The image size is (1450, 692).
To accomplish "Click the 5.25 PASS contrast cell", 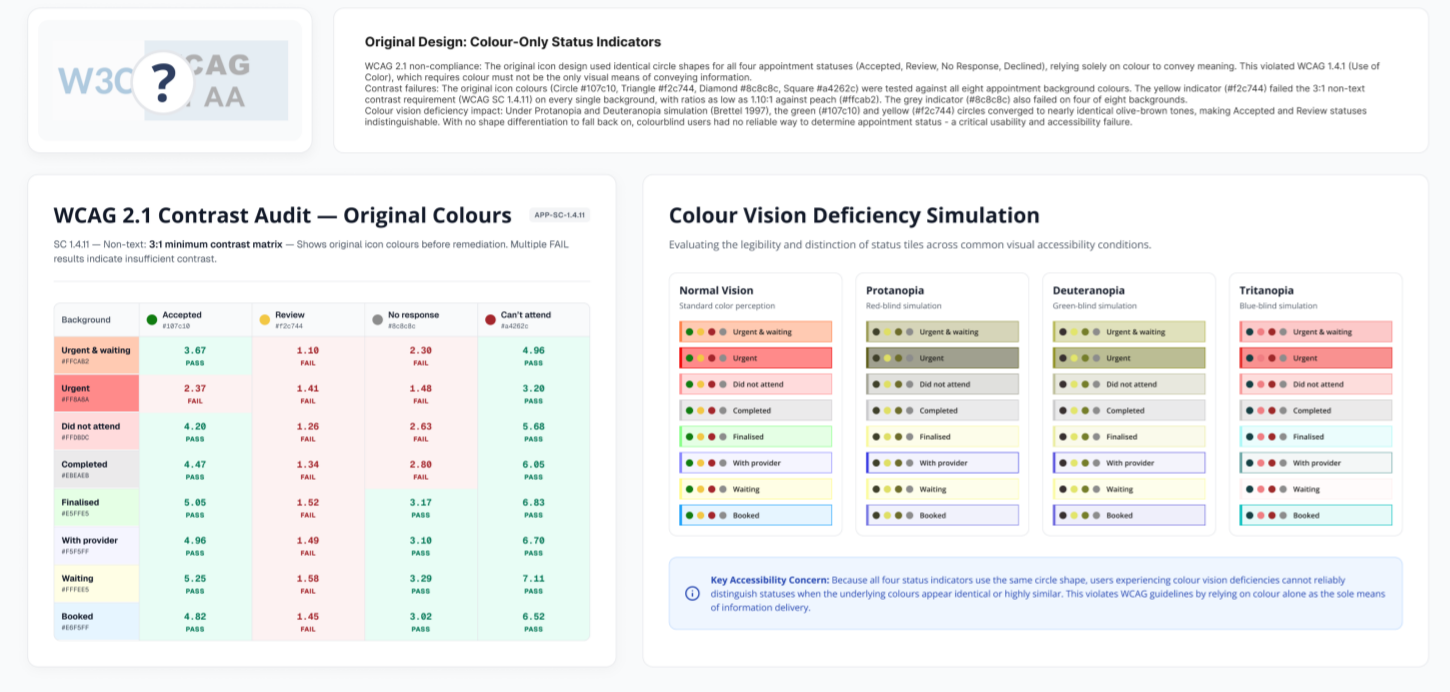I will tap(195, 583).
